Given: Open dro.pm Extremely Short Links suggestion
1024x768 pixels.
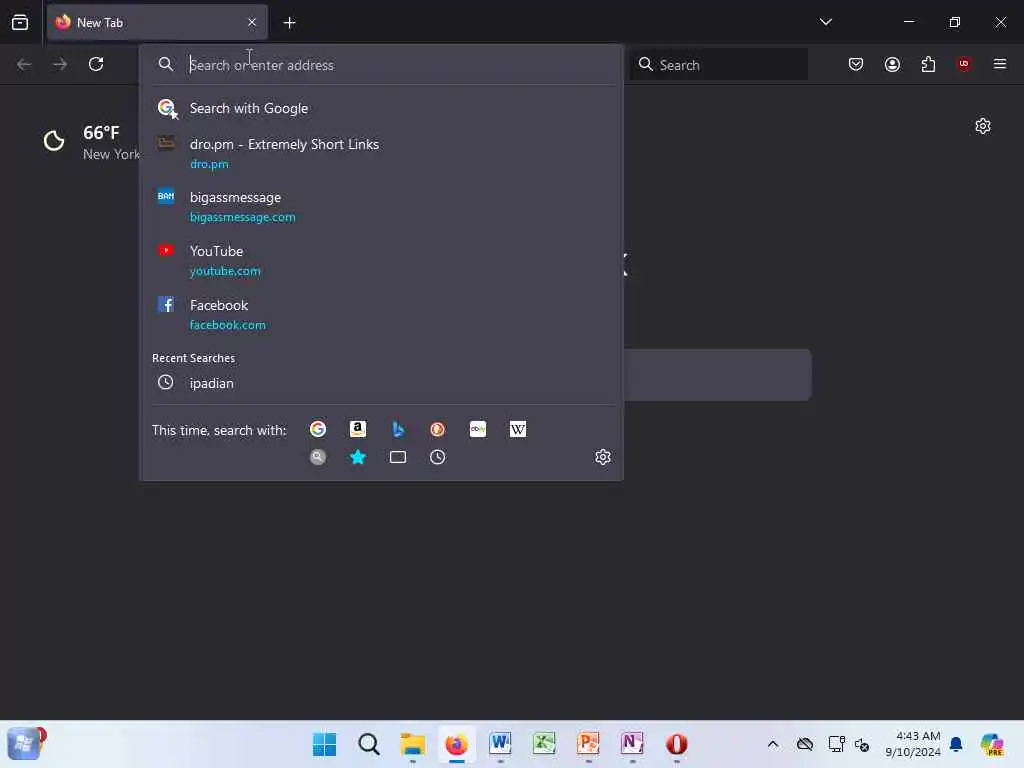Looking at the screenshot, I should click(x=381, y=153).
